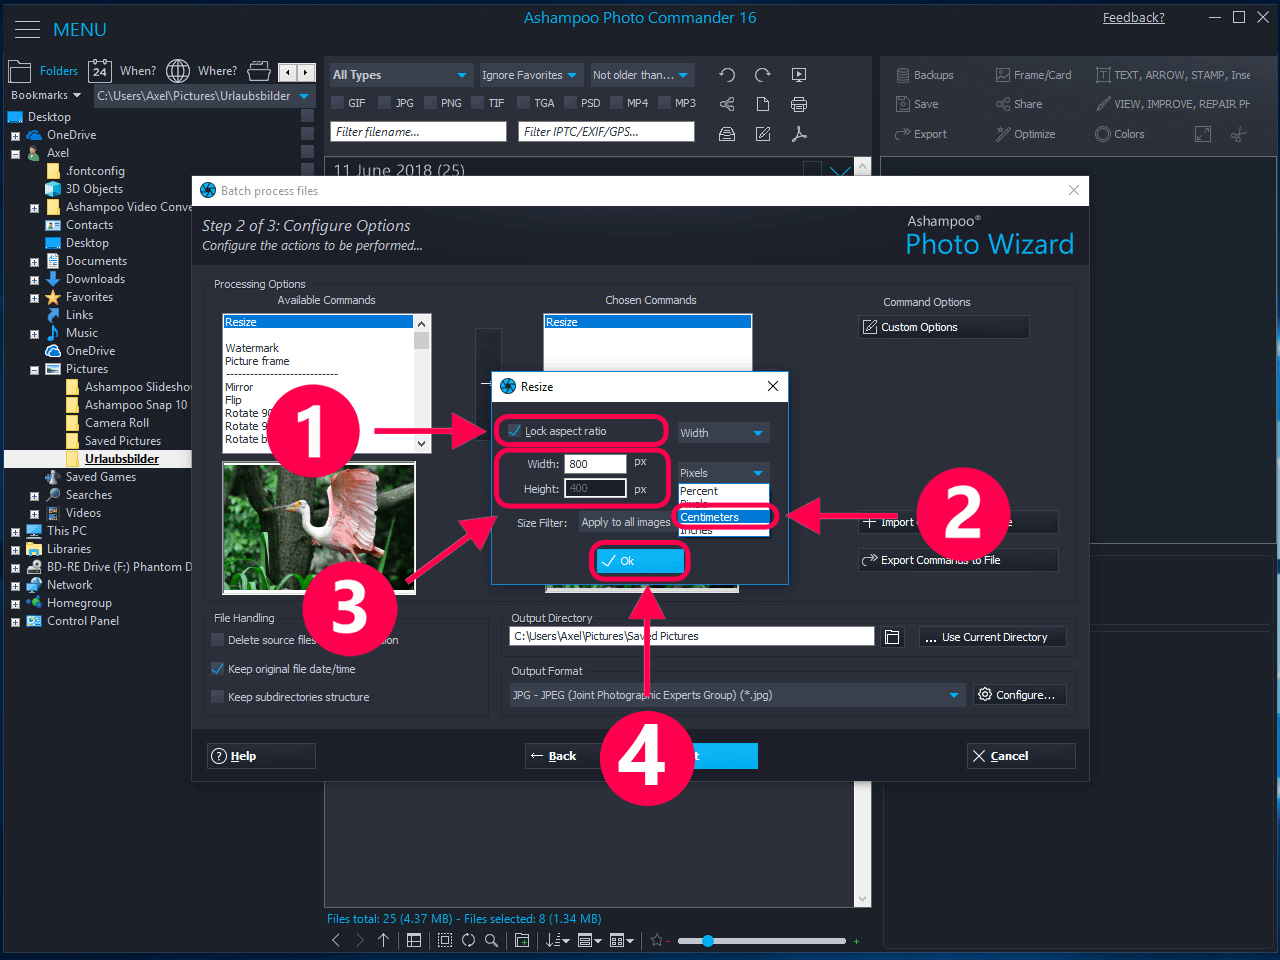Click the share icon in filter toolbar
Viewport: 1280px width, 960px height.
[x=727, y=104]
